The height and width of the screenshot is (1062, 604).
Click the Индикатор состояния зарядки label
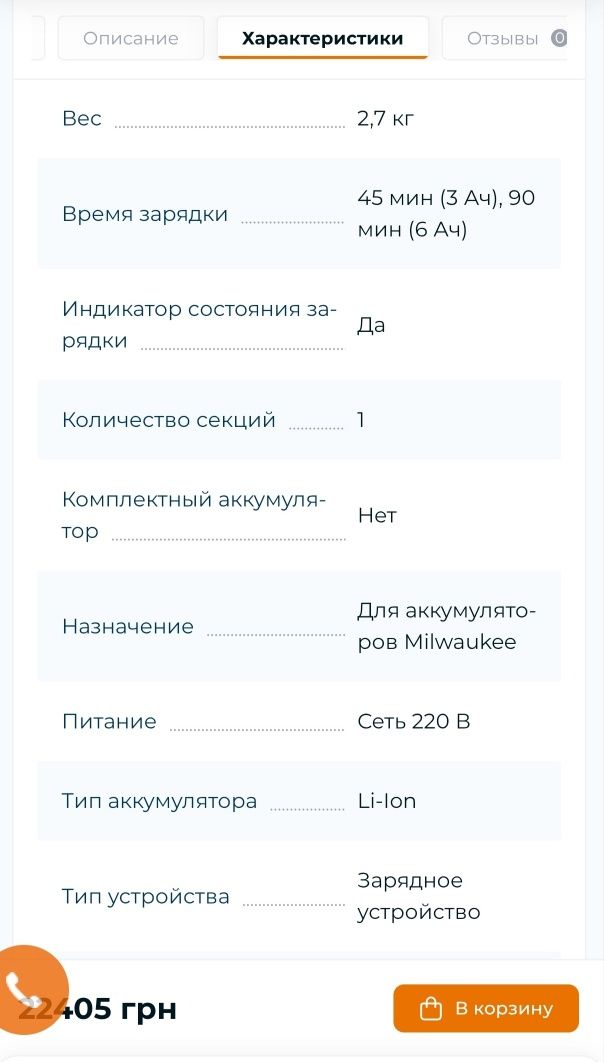199,324
